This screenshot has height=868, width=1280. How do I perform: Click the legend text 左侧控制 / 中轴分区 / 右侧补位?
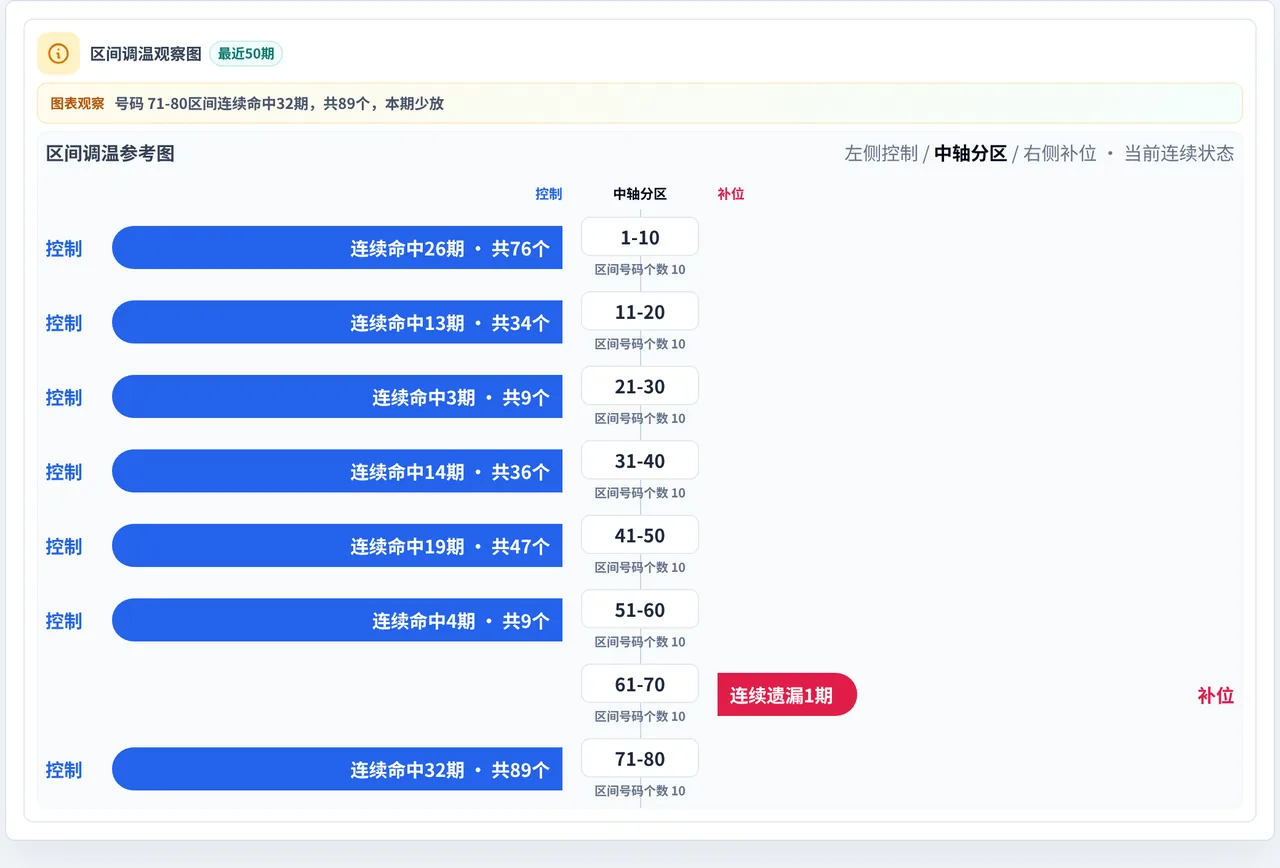[971, 153]
